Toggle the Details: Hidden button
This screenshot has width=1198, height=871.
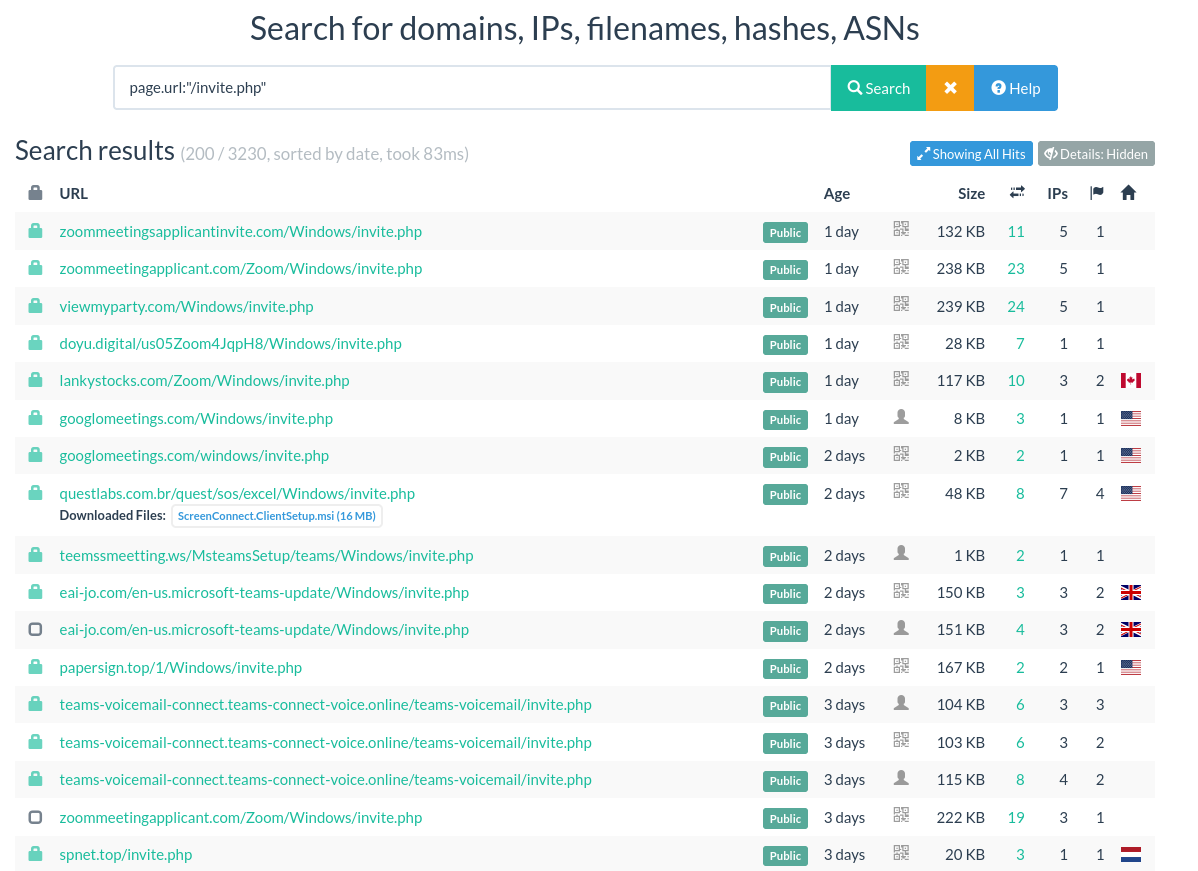[x=1096, y=154]
